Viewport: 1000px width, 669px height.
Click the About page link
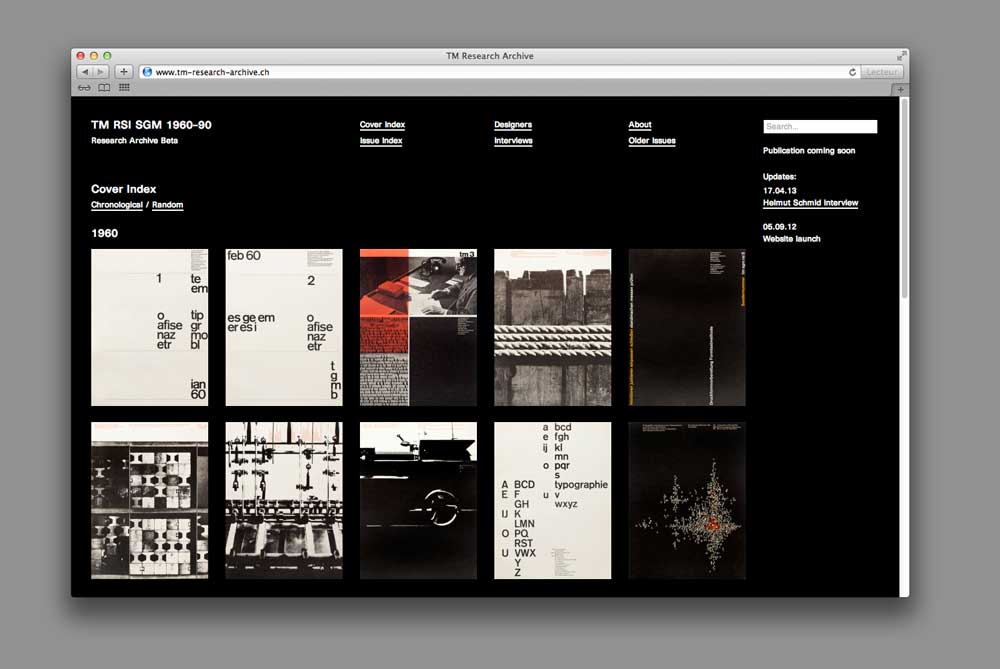coord(639,124)
